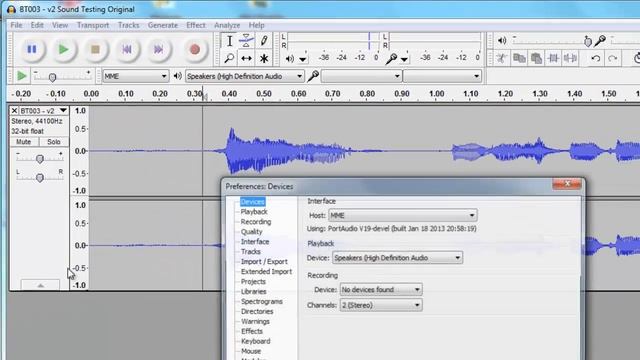Screen dimensions: 640x360
Task: Open the Recording Device dropdown showing No devices found
Action: coord(381,289)
